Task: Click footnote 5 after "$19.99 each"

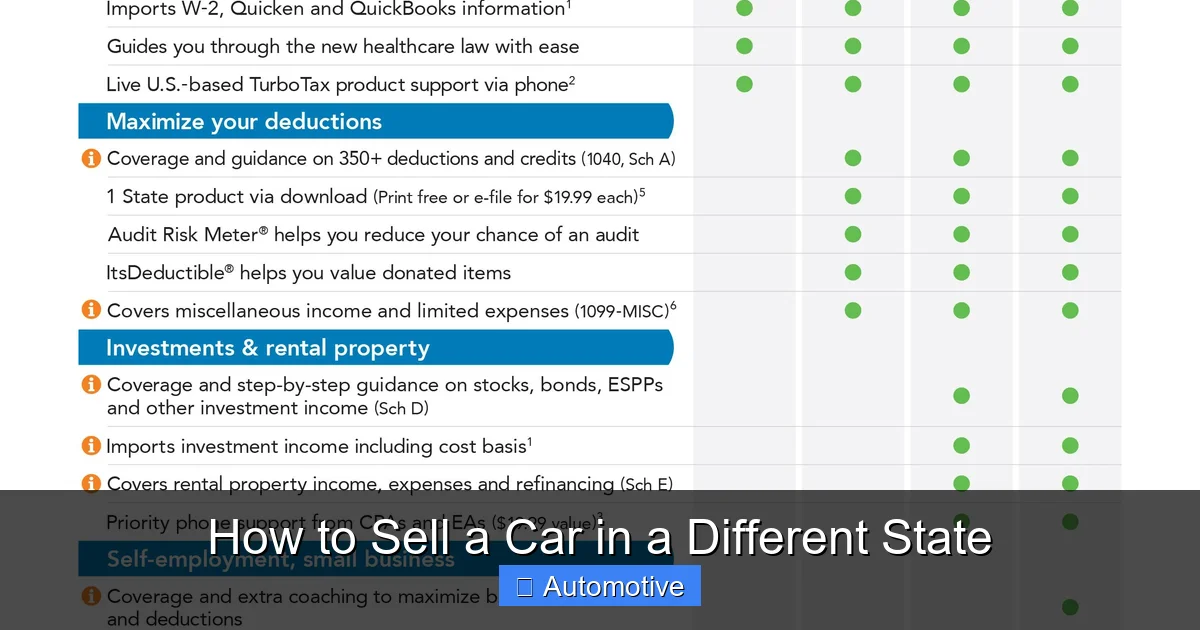Action: [641, 190]
